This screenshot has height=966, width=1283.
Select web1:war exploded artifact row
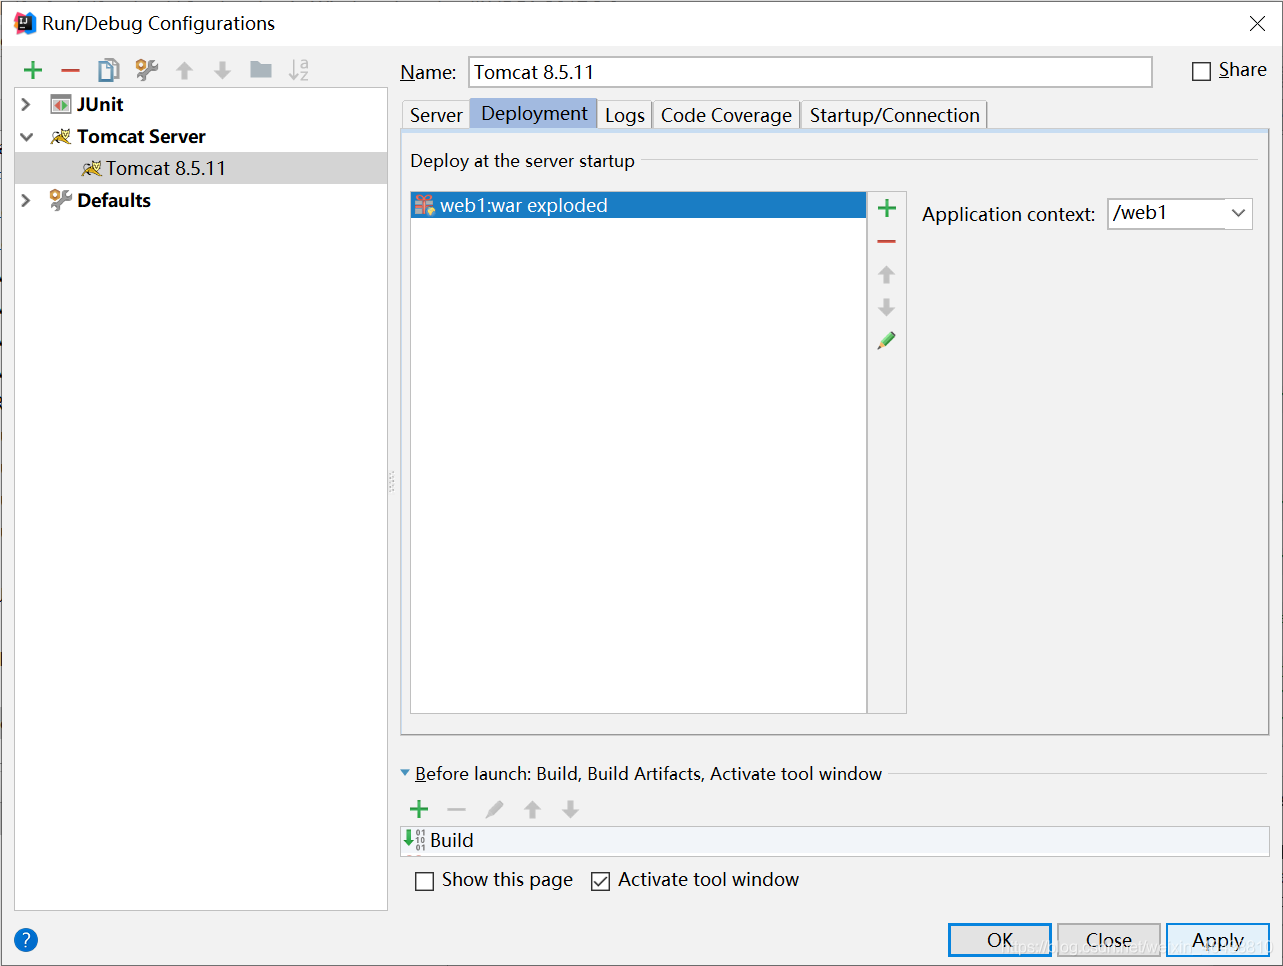click(x=638, y=205)
